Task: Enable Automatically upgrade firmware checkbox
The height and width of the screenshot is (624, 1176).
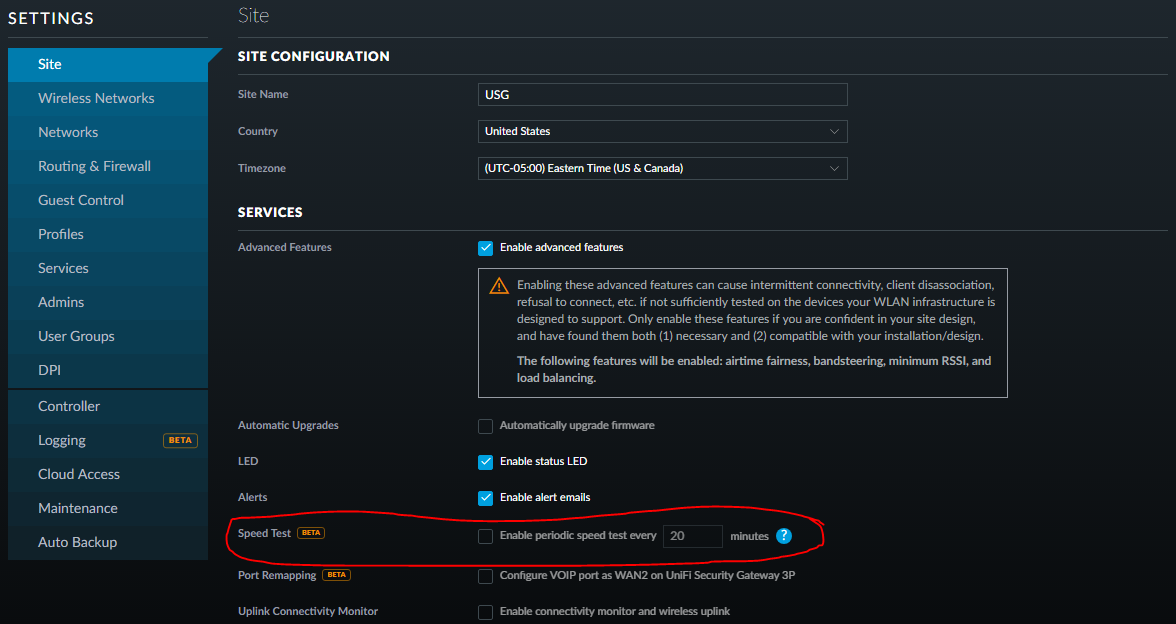Action: pos(486,426)
